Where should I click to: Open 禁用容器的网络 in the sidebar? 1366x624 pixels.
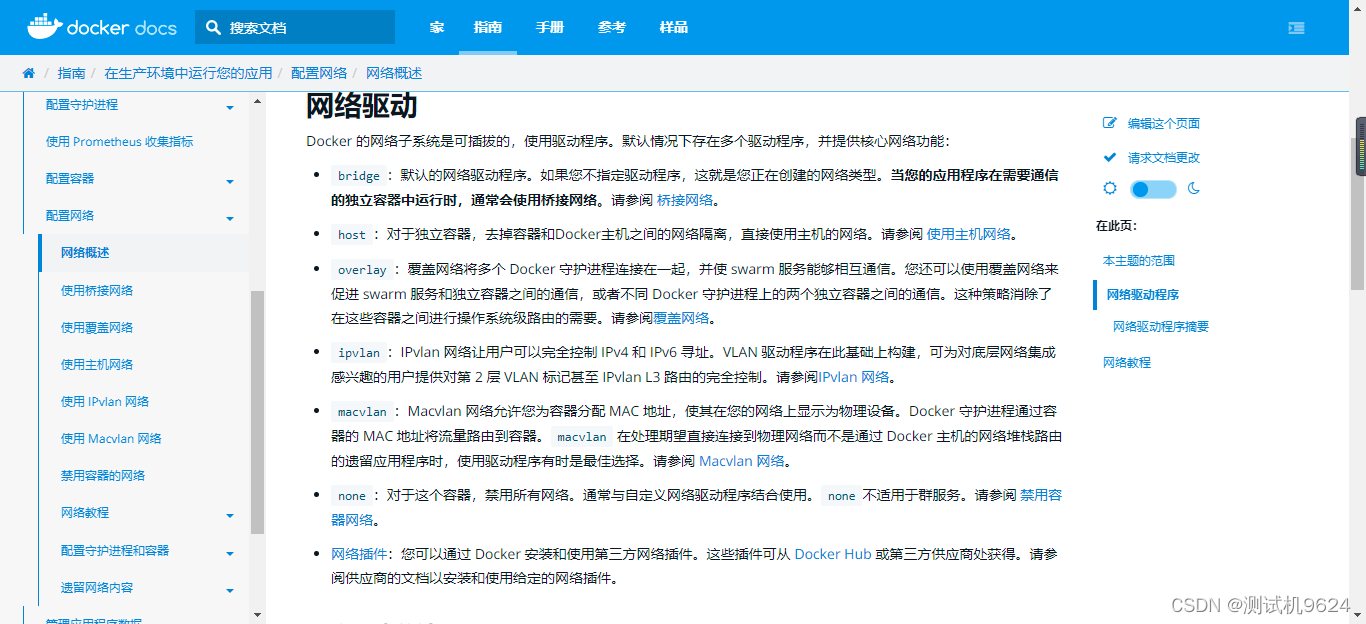103,475
